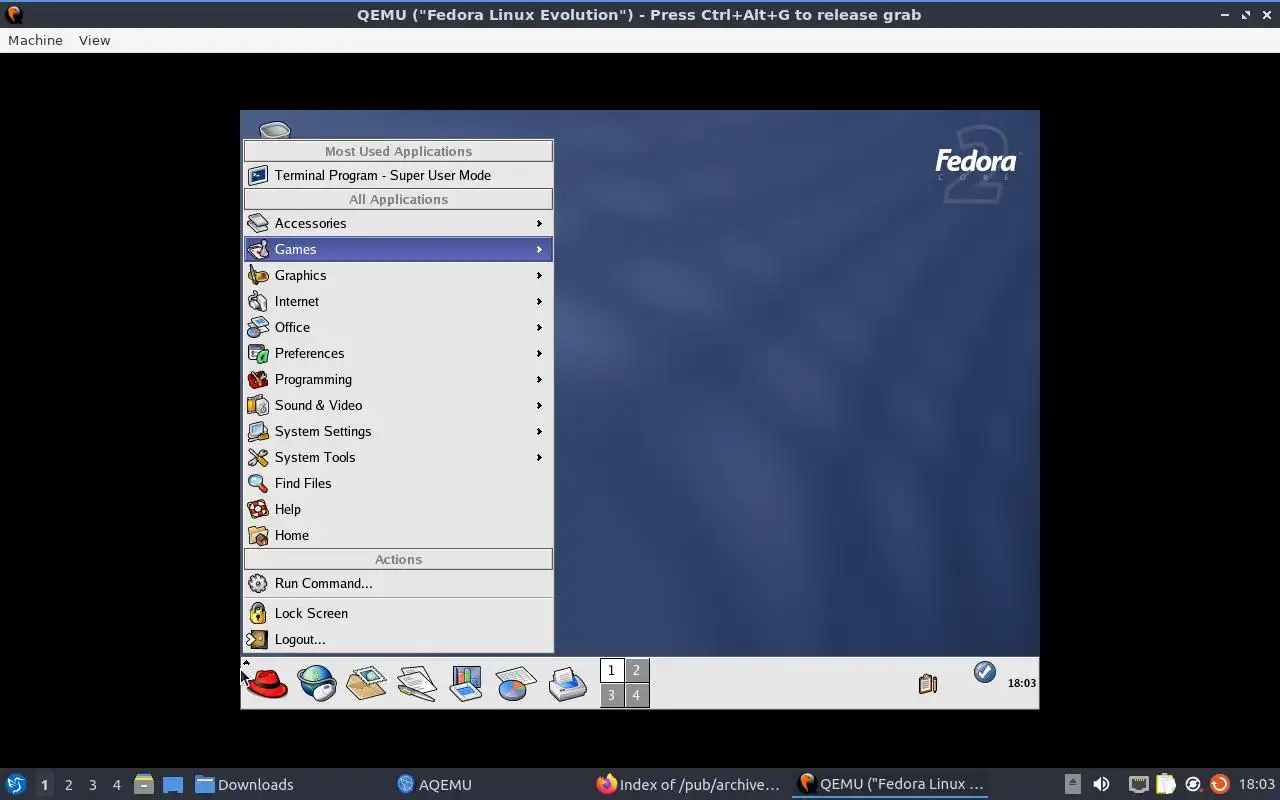Screen dimensions: 1280x800
Task: Switch to host desktop 2 in taskbar pager
Action: [68, 784]
